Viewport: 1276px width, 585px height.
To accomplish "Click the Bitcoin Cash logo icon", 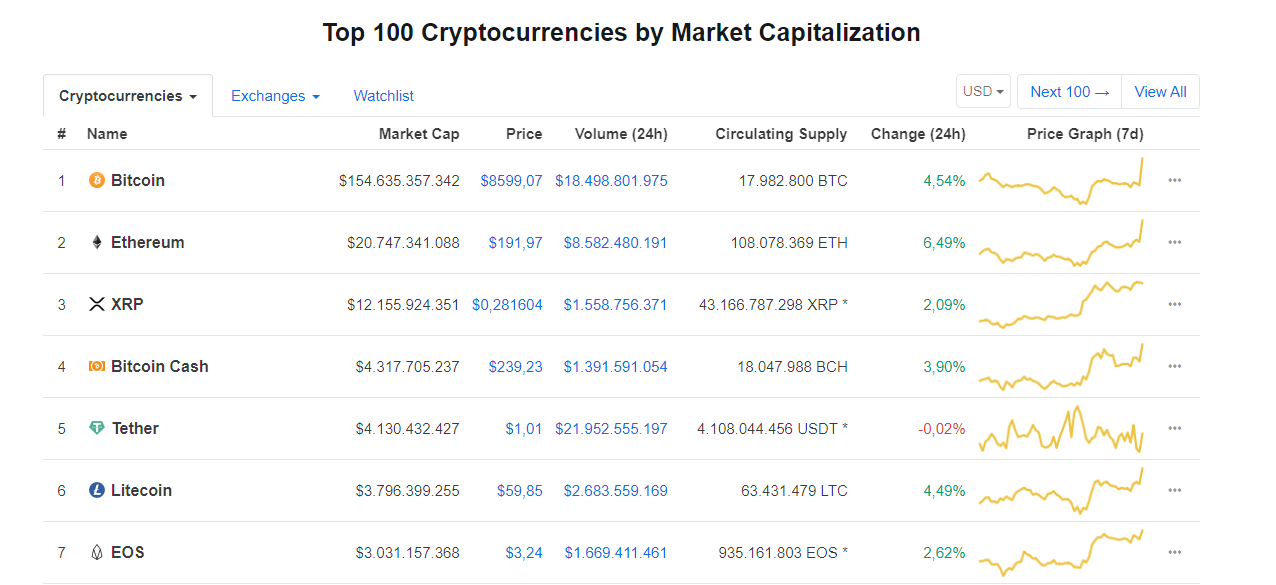I will [97, 367].
